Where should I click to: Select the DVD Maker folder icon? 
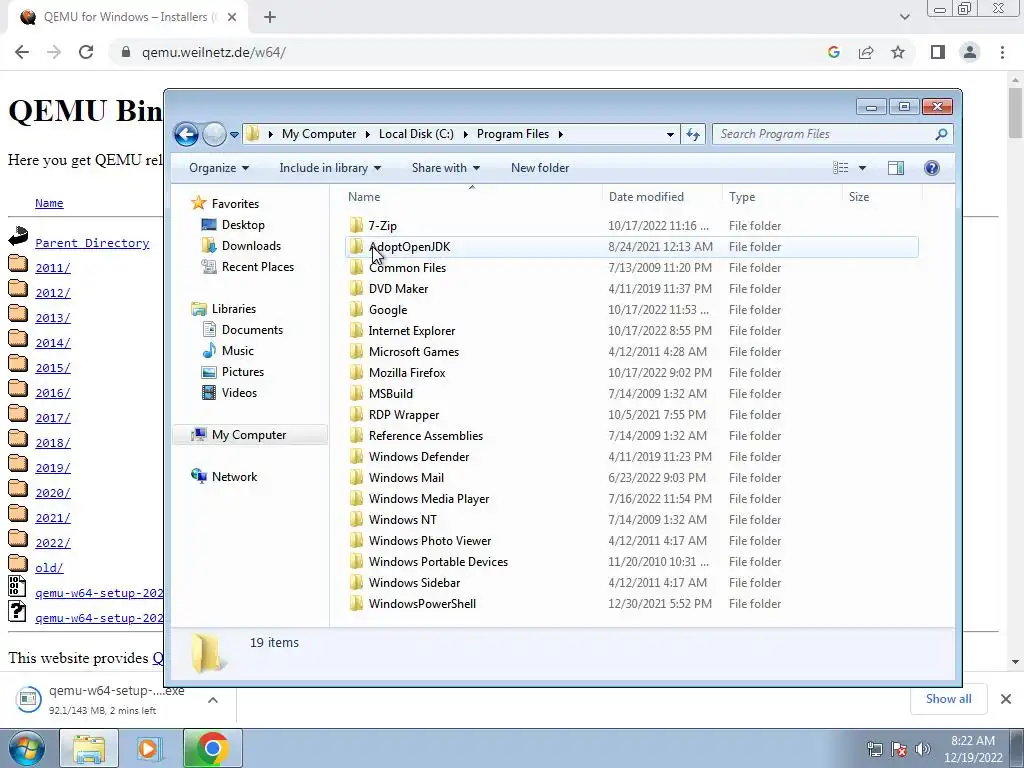tap(356, 289)
